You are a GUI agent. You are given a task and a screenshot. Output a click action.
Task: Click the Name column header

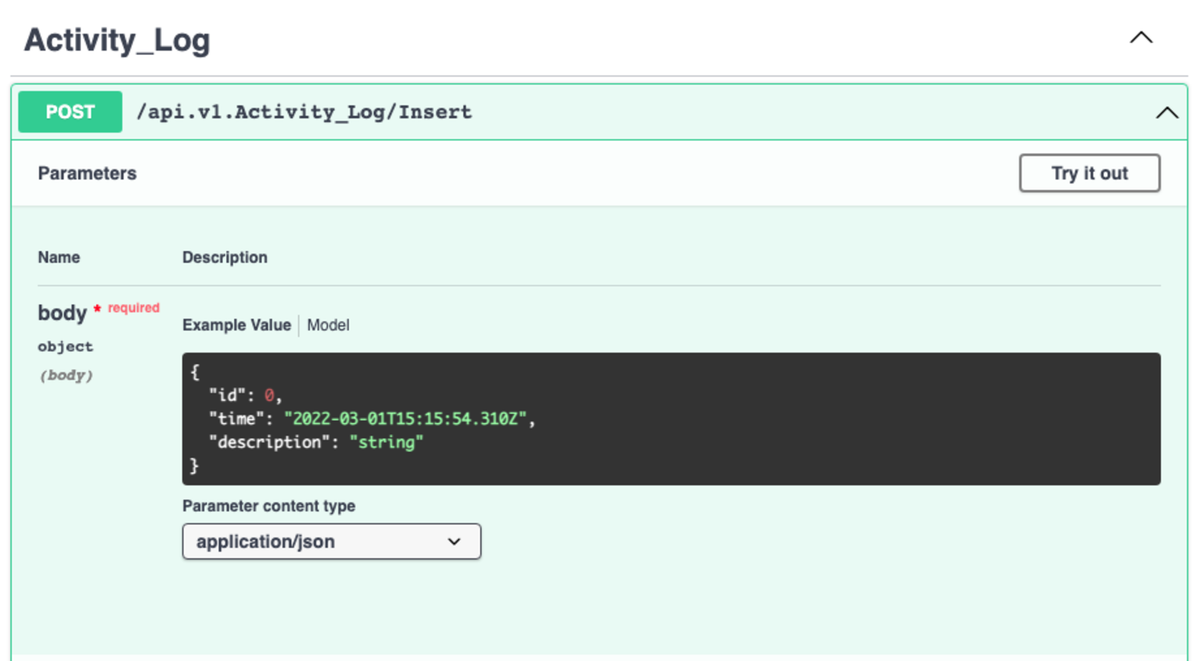pyautogui.click(x=58, y=257)
